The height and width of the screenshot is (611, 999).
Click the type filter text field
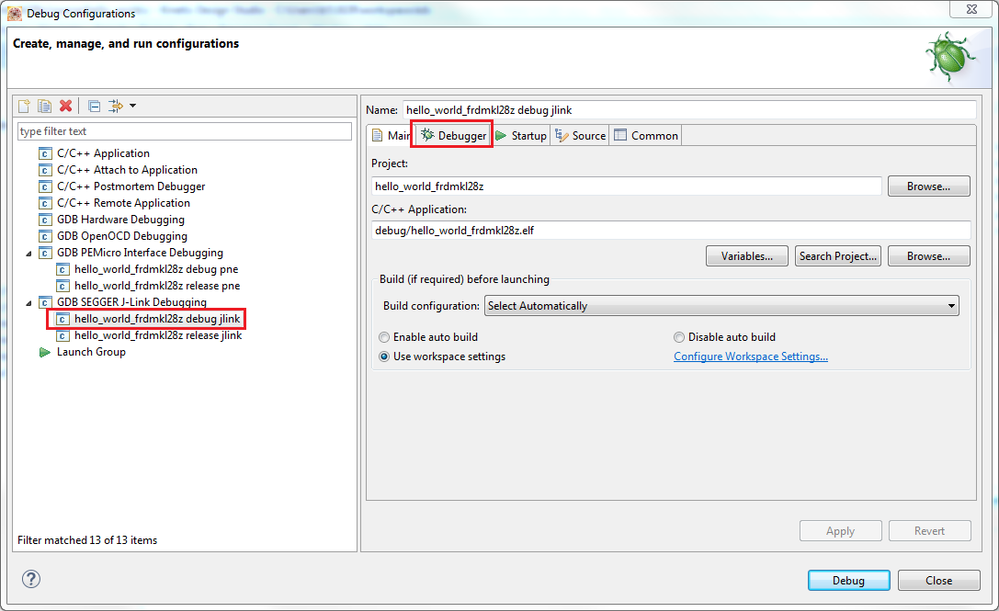[184, 131]
